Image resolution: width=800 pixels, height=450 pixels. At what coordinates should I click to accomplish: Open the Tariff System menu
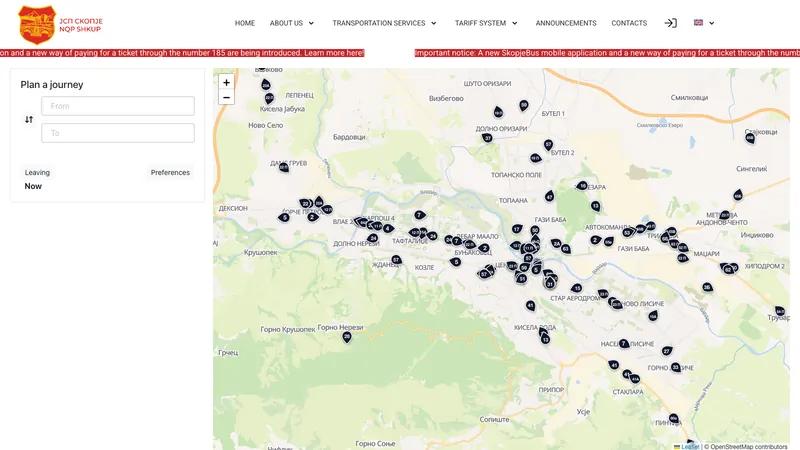480,23
